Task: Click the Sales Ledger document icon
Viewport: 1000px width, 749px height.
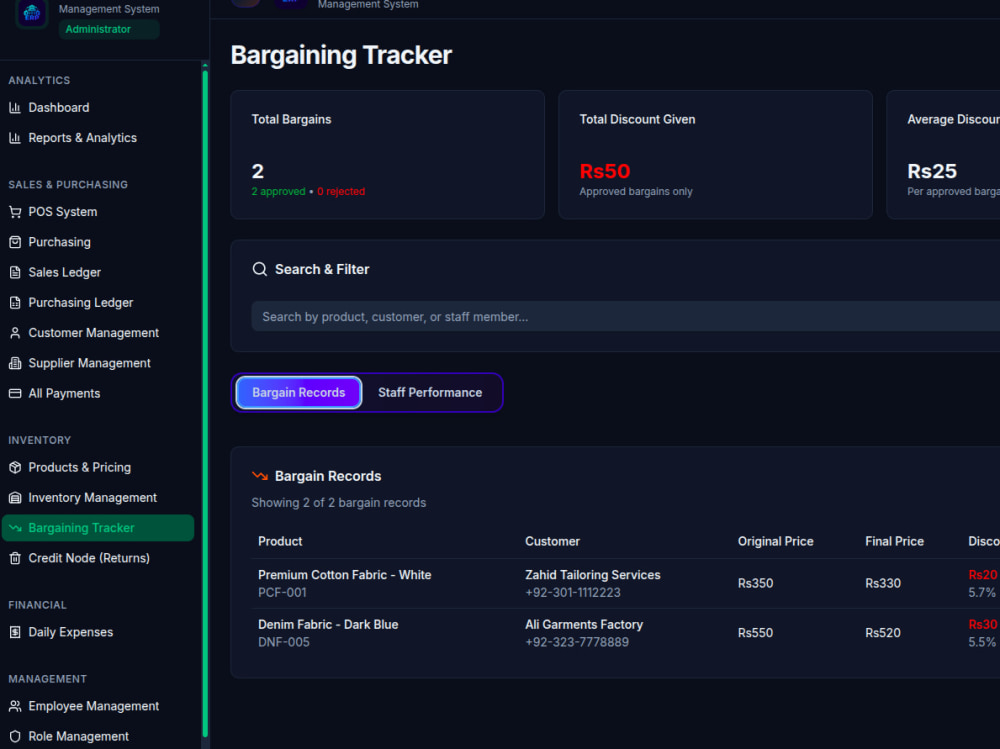Action: coord(15,272)
